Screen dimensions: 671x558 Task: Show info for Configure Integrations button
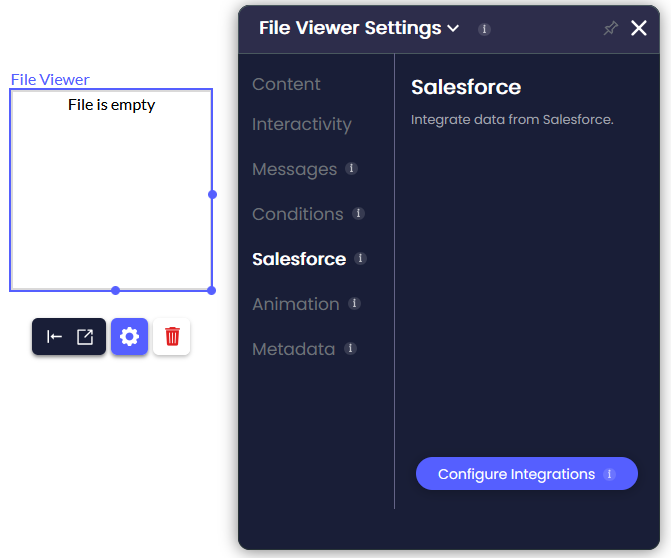point(609,474)
